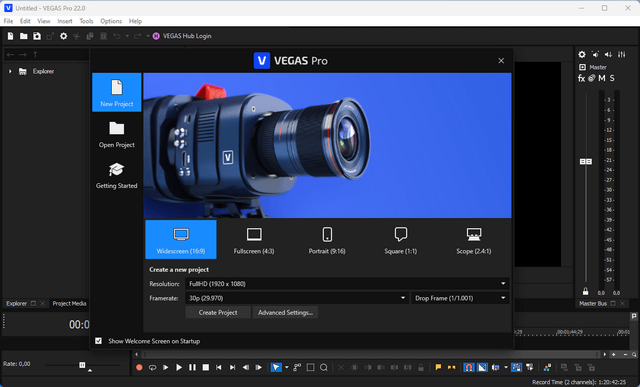Click the red Record button
The height and width of the screenshot is (387, 640).
139,367
